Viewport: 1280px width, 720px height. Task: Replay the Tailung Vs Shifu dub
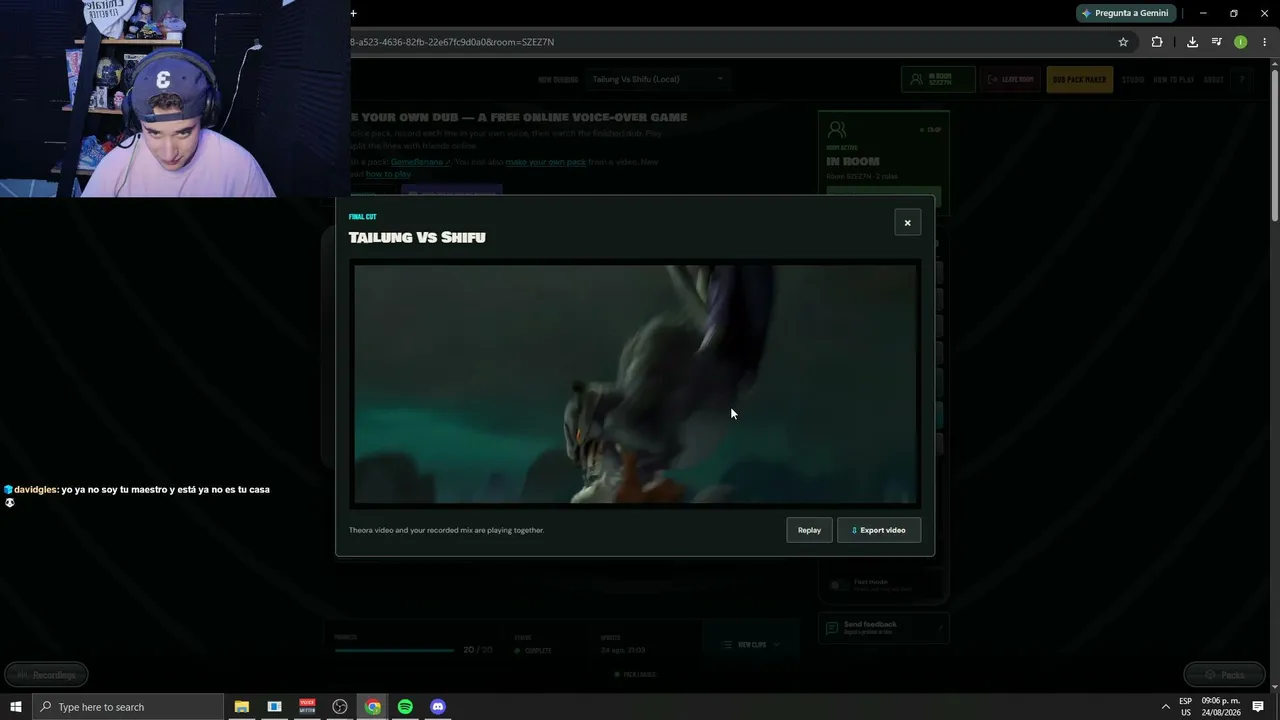click(x=809, y=530)
